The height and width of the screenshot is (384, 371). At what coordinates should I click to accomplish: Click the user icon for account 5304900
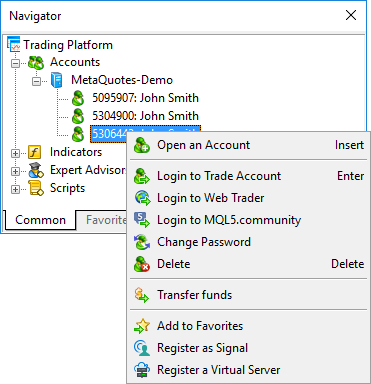(78, 116)
